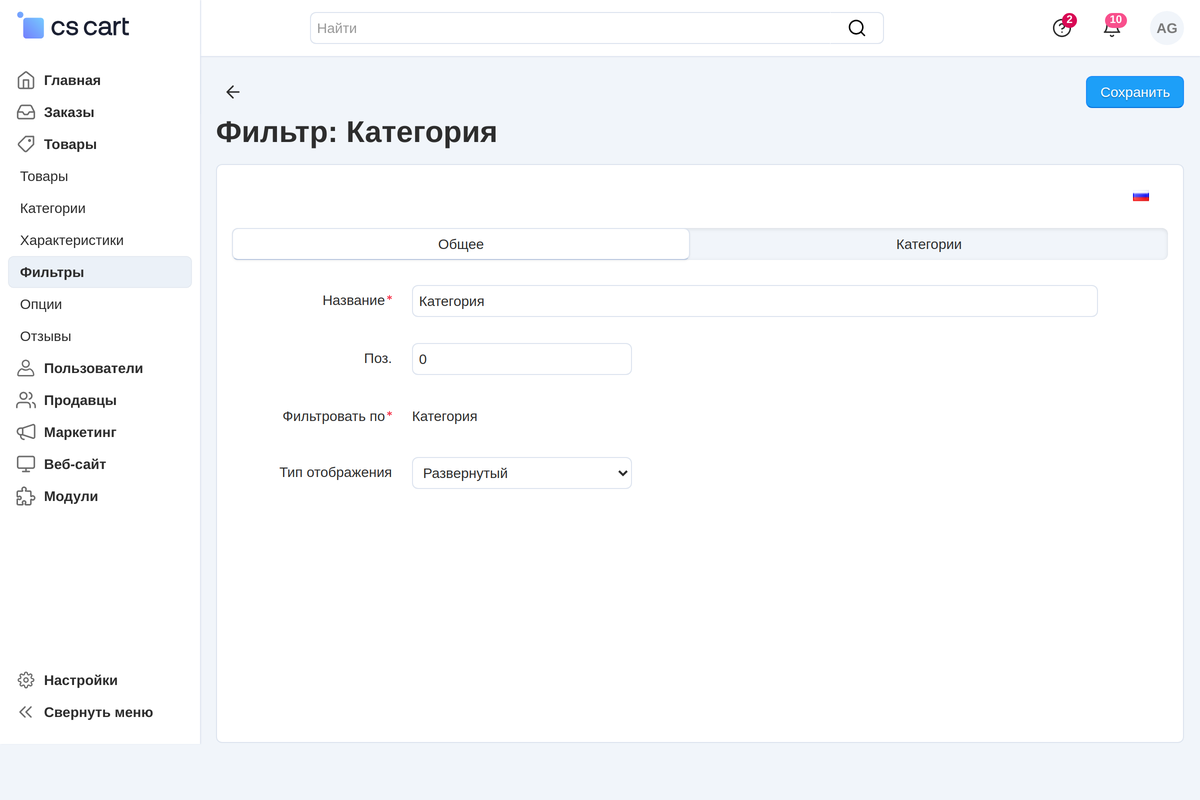Switch to the Общее tab

pyautogui.click(x=461, y=244)
